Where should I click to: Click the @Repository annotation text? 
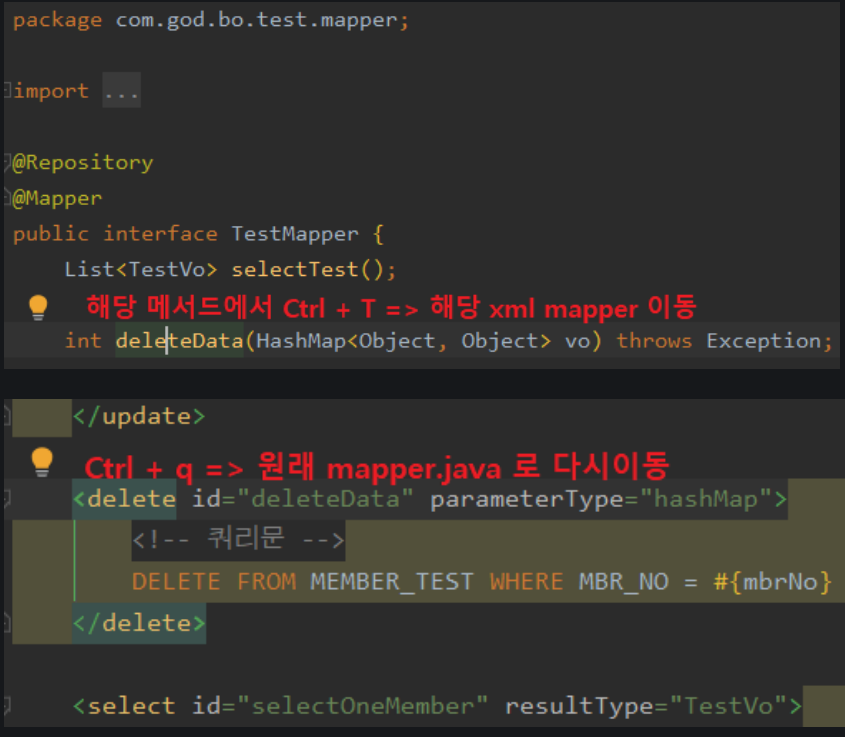click(83, 162)
